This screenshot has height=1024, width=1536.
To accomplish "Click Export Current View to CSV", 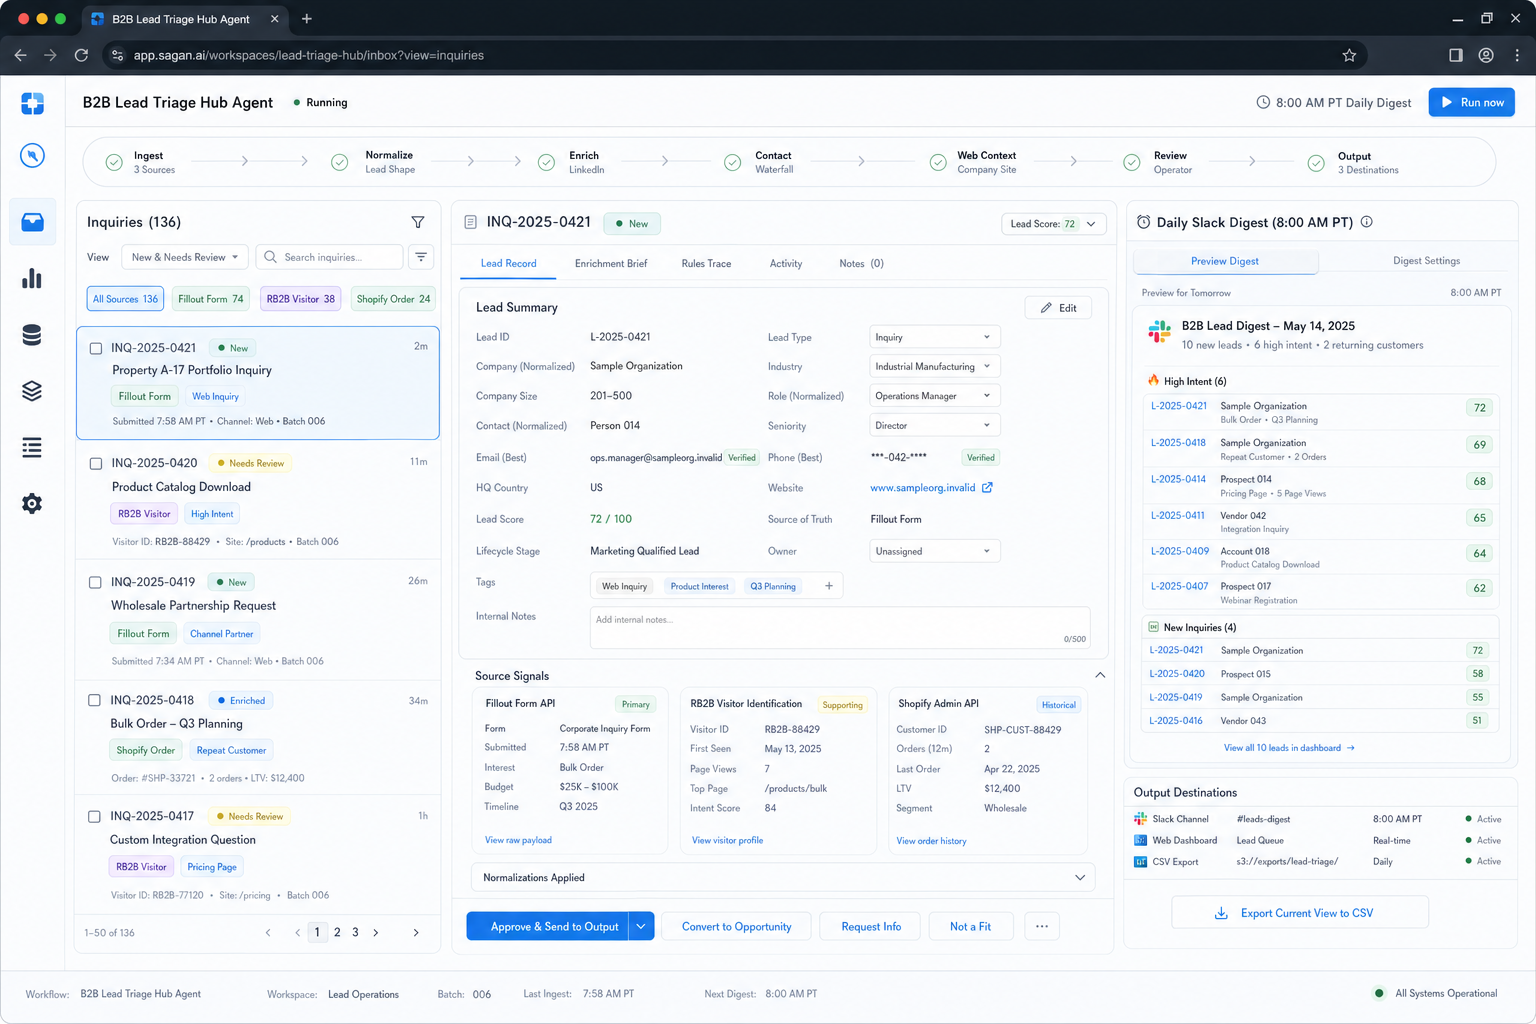I will click(1300, 913).
